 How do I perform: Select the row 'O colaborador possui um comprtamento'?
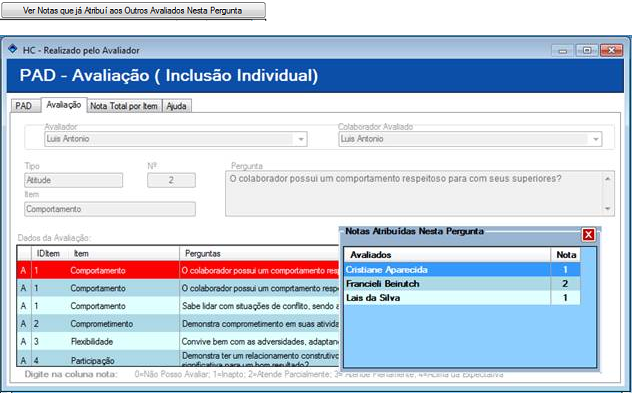pos(179,288)
